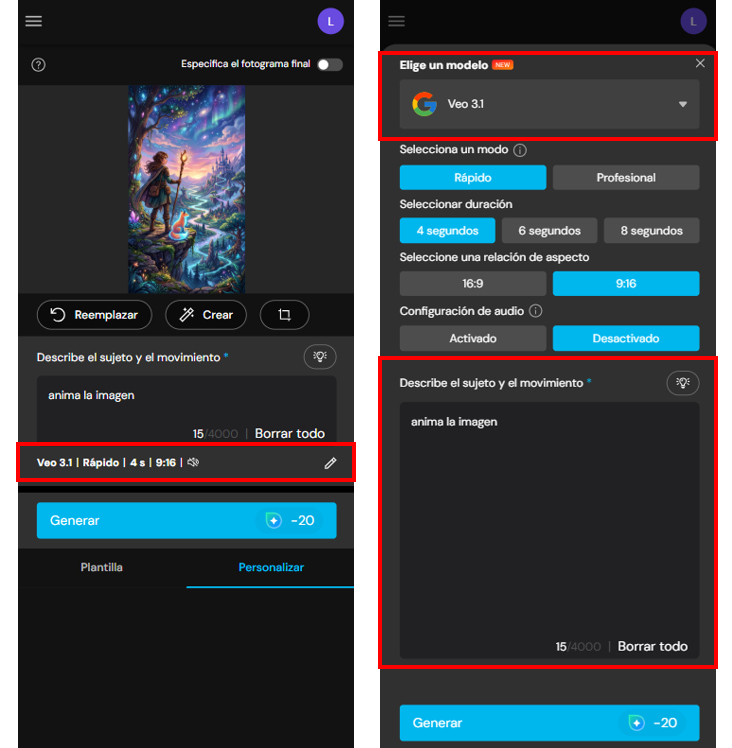Image resolution: width=732 pixels, height=748 pixels.
Task: Click the crop image icon button
Action: pos(284,315)
